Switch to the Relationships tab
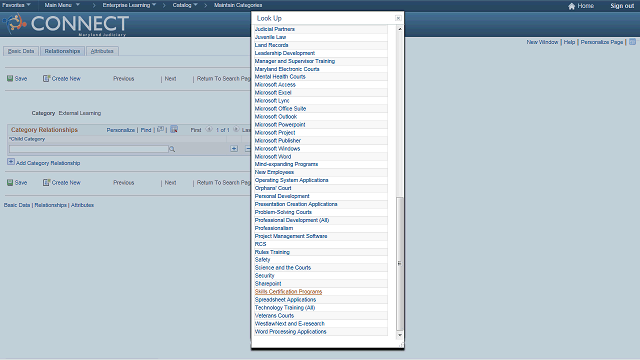The height and width of the screenshot is (360, 640). click(62, 51)
